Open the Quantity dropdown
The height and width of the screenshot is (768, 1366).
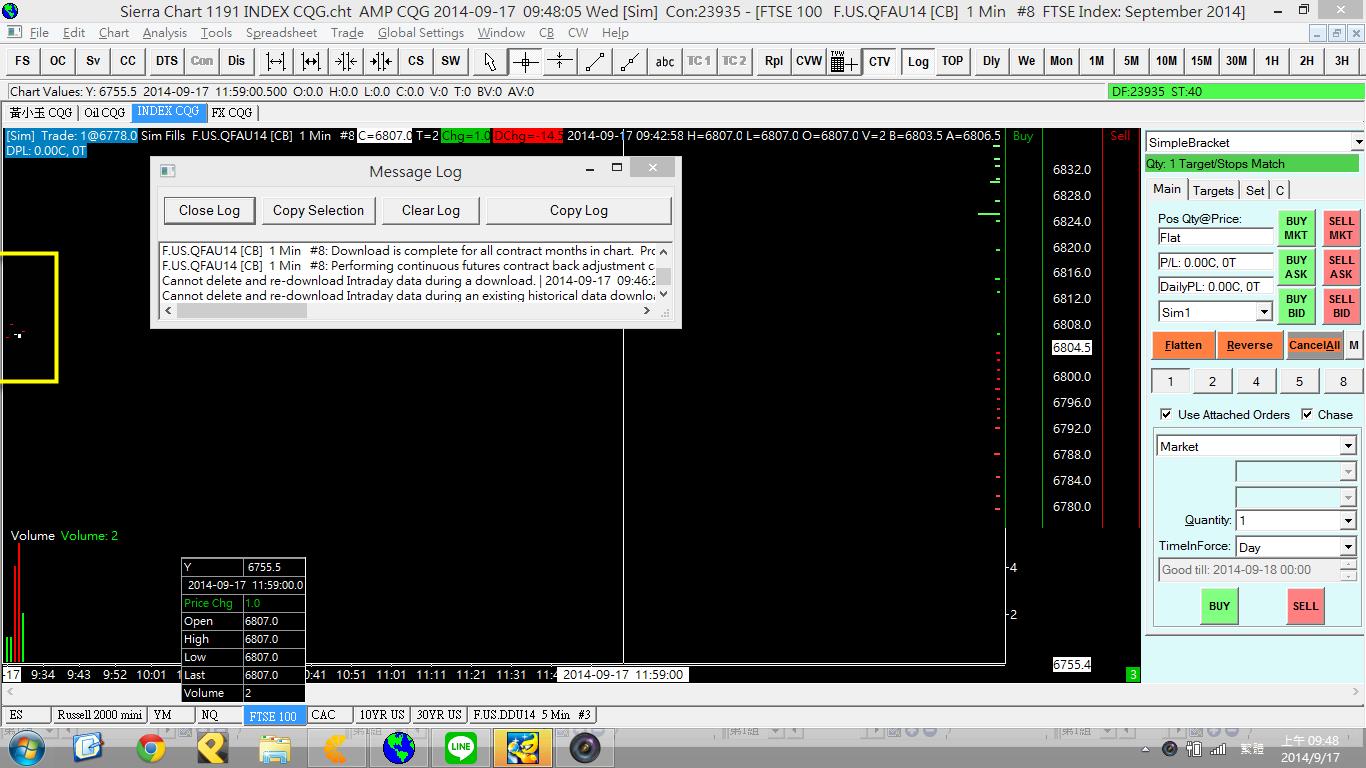(x=1347, y=521)
